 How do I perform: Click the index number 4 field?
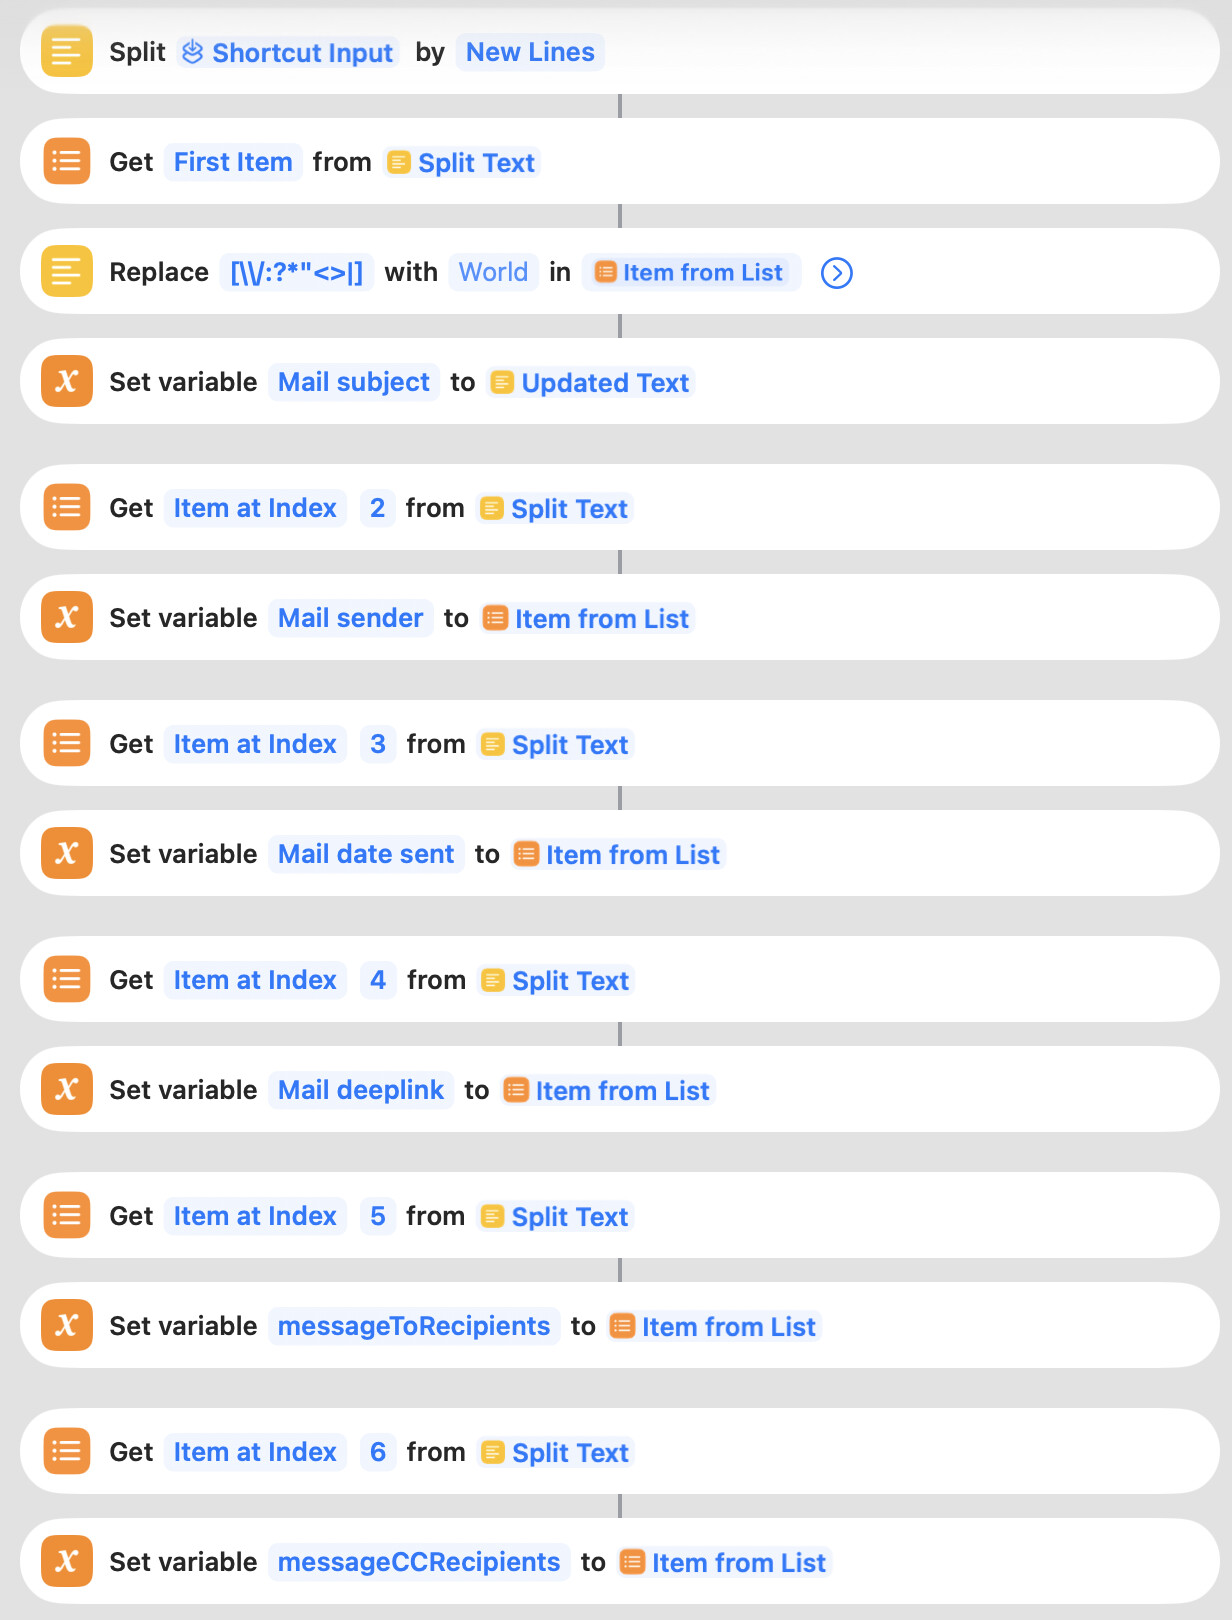point(378,980)
